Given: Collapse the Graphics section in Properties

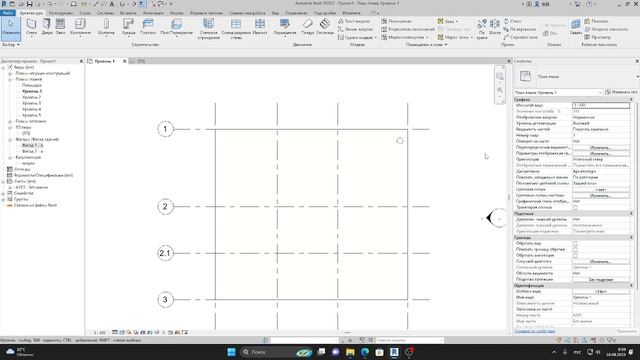Looking at the screenshot, I should coord(631,100).
